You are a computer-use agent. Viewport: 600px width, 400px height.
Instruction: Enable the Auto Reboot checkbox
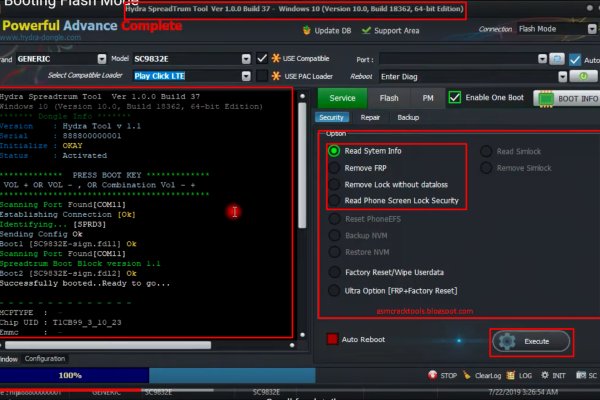[331, 339]
